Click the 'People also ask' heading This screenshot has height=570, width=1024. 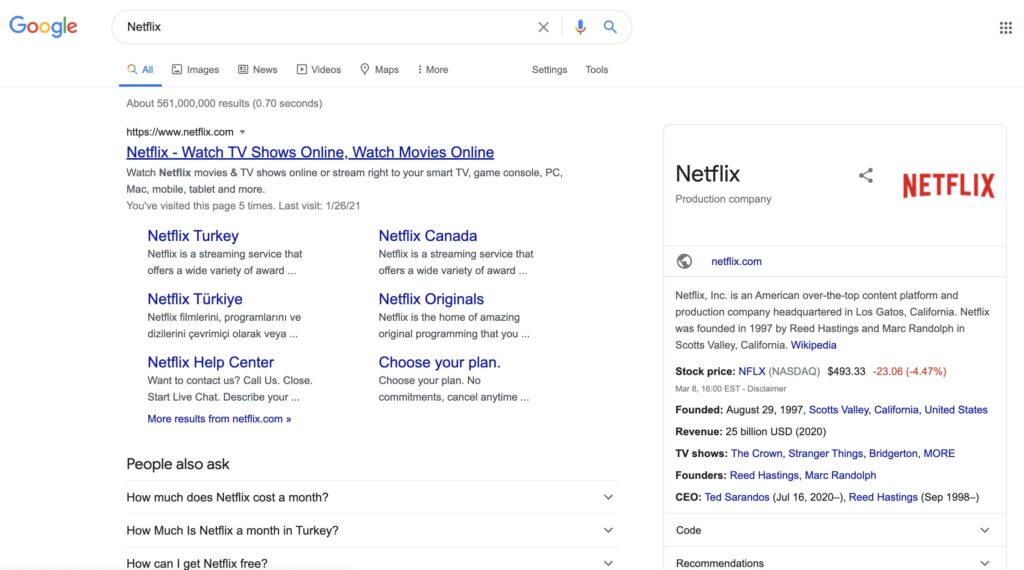(x=178, y=464)
